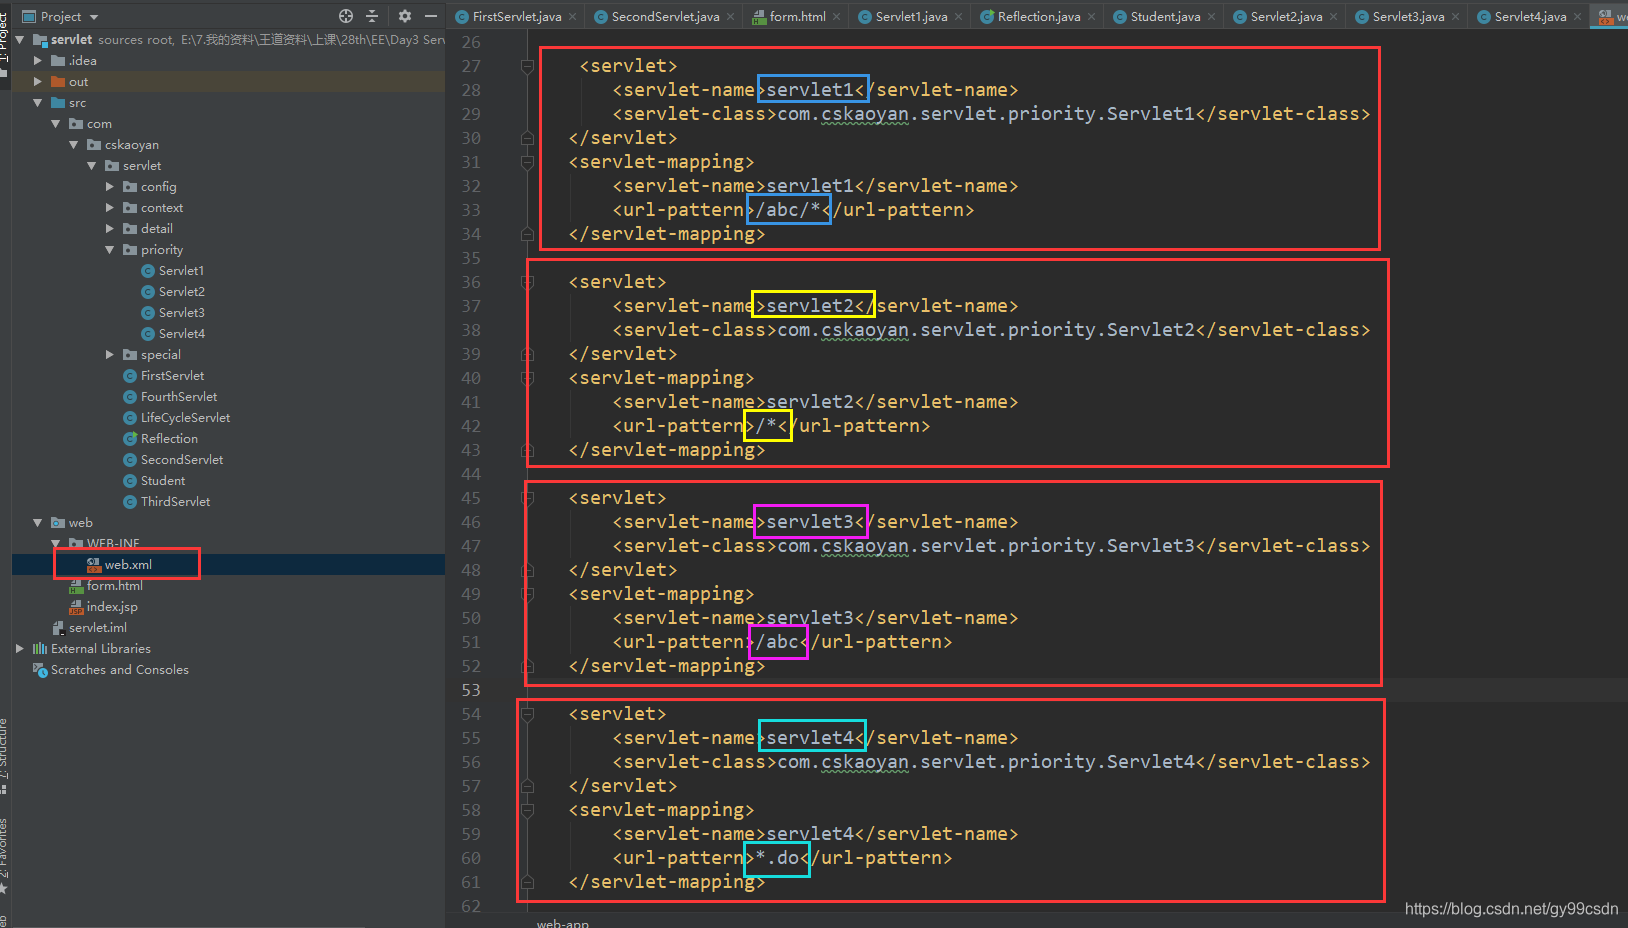1628x928 pixels.
Task: Select Reflection class in project tree
Action: point(169,439)
